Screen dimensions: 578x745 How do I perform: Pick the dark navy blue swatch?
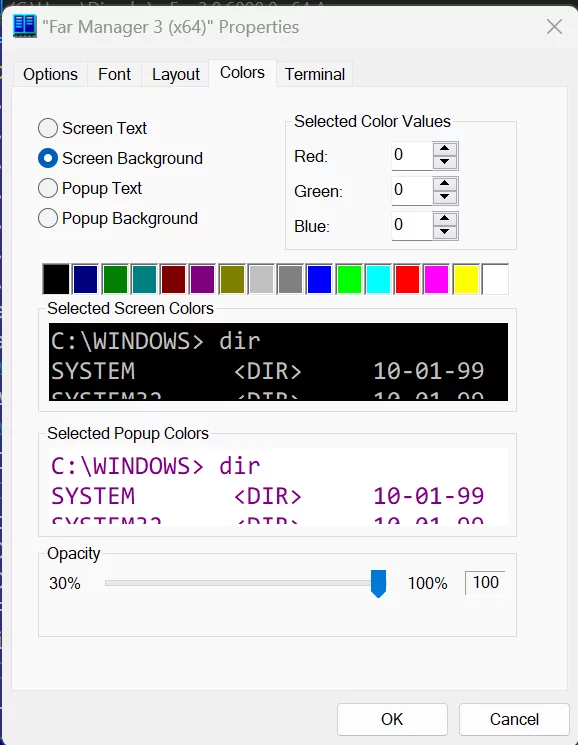pos(85,279)
